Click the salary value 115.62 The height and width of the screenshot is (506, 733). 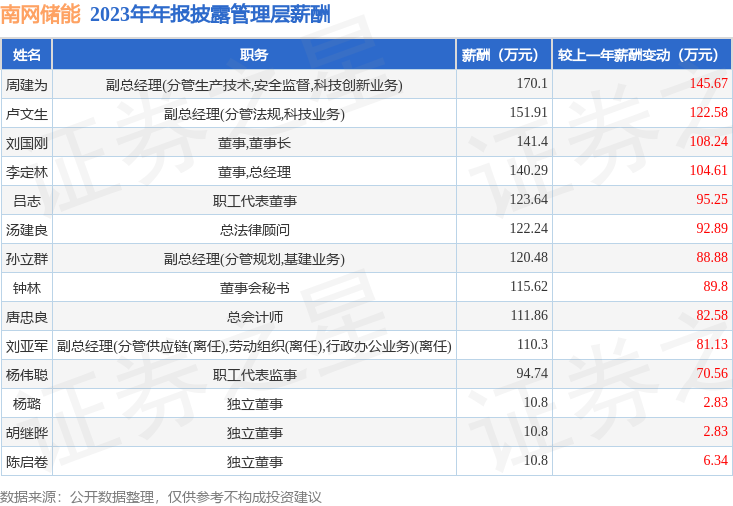point(529,286)
